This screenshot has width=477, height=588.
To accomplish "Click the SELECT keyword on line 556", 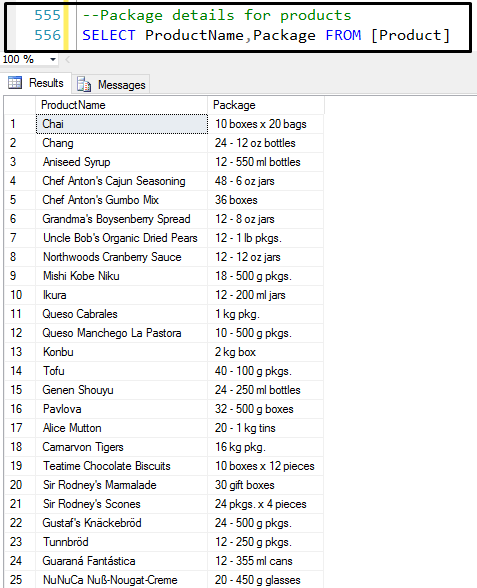I will coord(109,35).
